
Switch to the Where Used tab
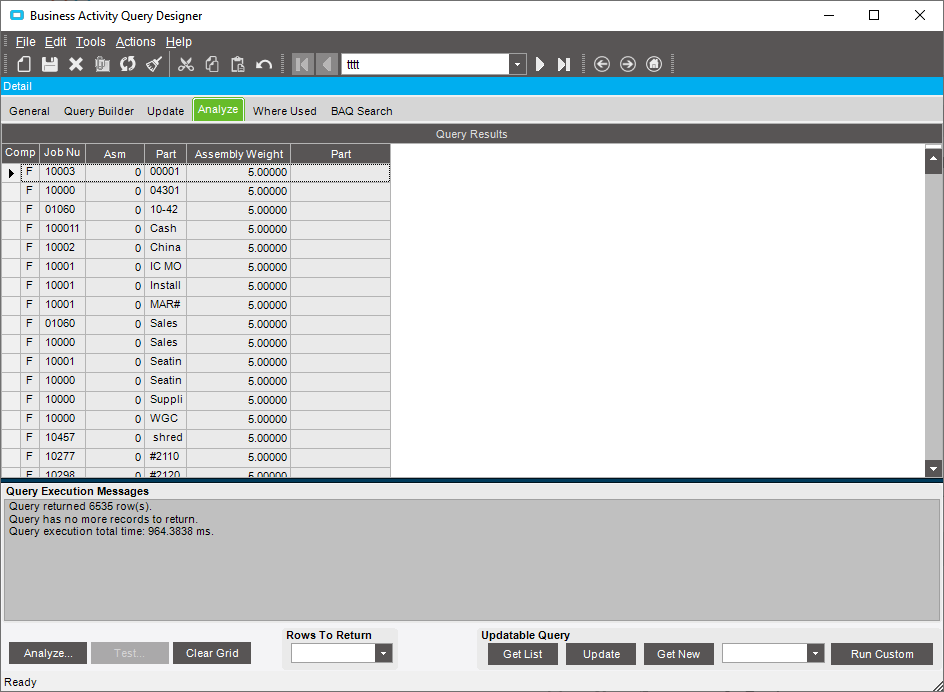coord(285,111)
